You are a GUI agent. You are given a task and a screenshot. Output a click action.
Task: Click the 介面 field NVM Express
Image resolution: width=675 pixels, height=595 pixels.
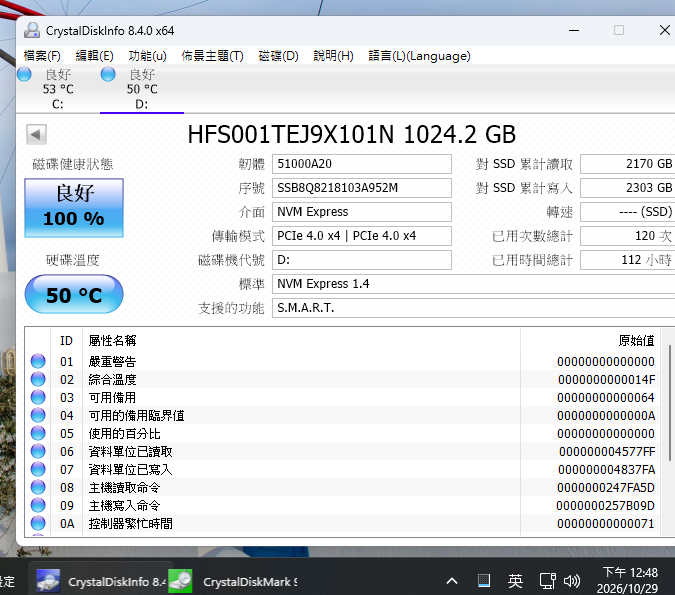(362, 212)
